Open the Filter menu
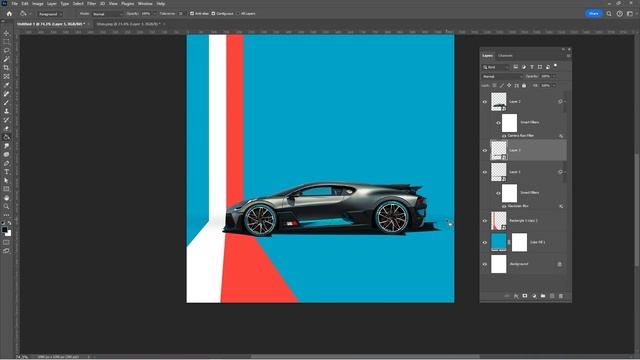This screenshot has width=640, height=360. pos(91,4)
